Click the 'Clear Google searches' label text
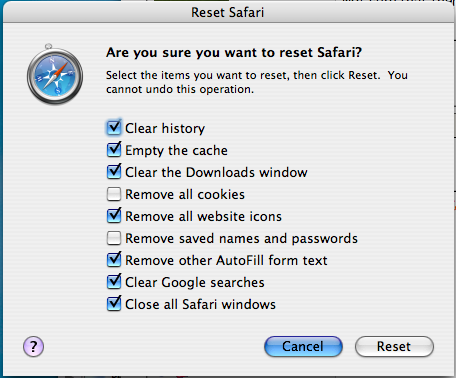This screenshot has height=378, width=456. tap(195, 283)
